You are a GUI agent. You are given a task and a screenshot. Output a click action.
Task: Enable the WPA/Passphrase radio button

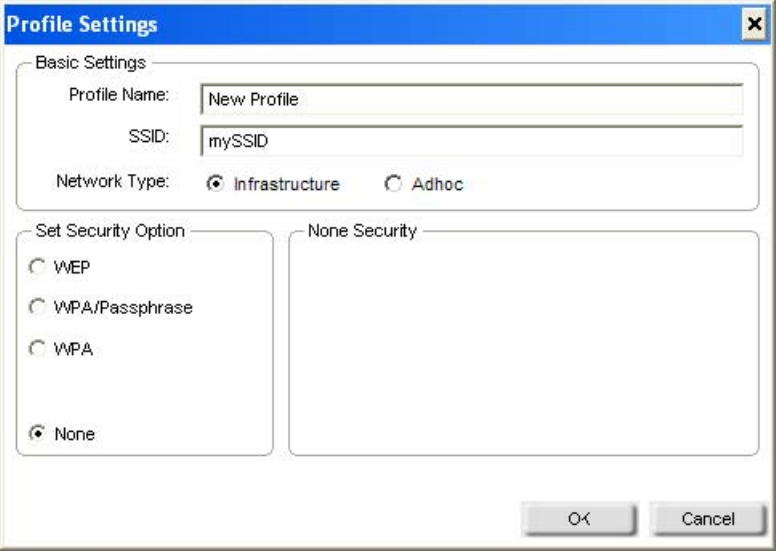coord(38,308)
